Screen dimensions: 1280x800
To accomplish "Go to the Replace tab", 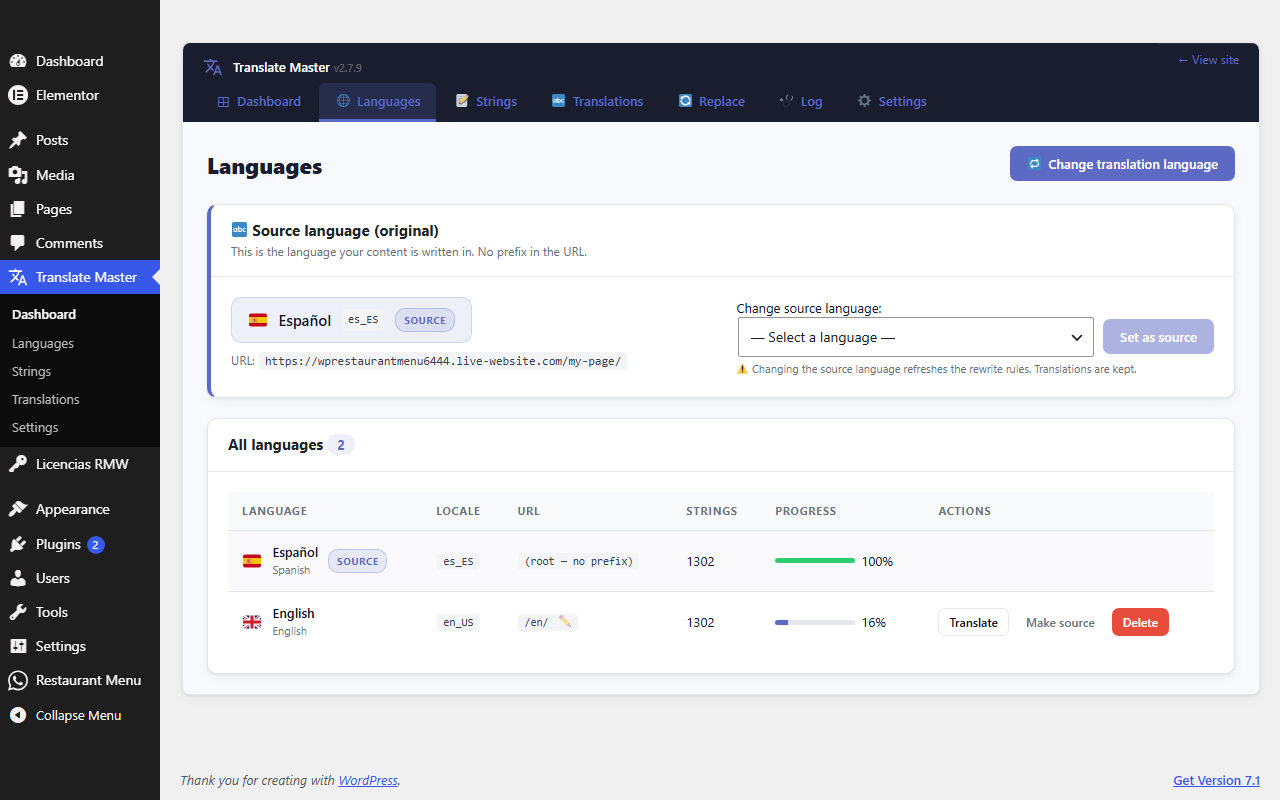I will (712, 101).
